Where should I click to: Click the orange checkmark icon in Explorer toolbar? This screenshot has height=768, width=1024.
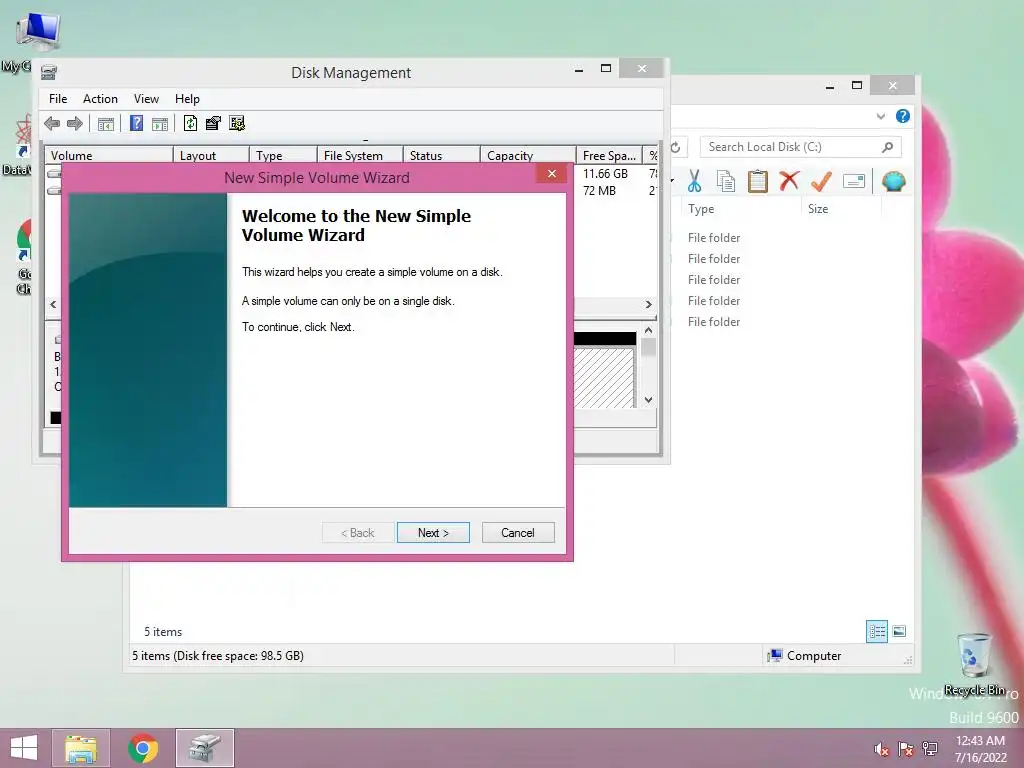pyautogui.click(x=821, y=181)
